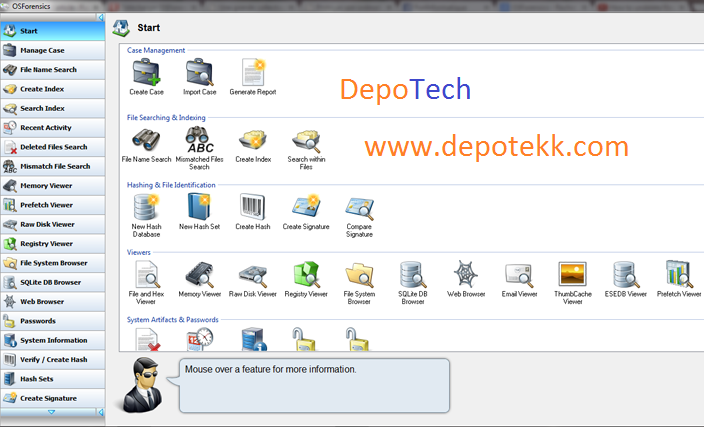
Task: Collapse sidebar using top arrow
Action: pos(101,17)
